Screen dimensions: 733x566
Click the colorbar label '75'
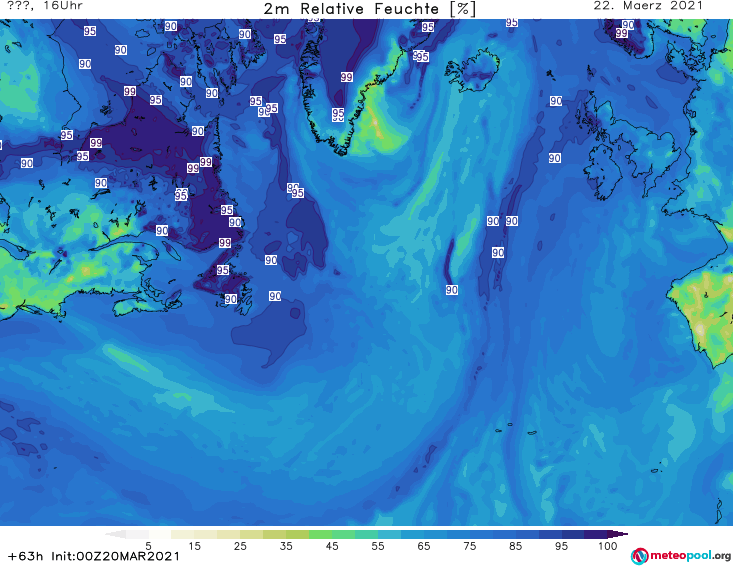[x=469, y=546]
